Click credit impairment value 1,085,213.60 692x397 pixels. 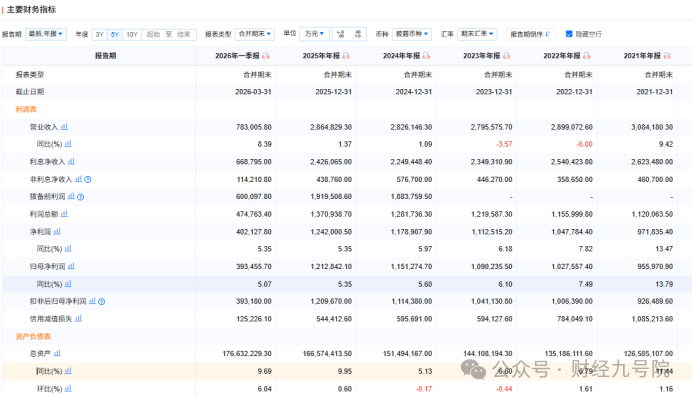(652, 319)
